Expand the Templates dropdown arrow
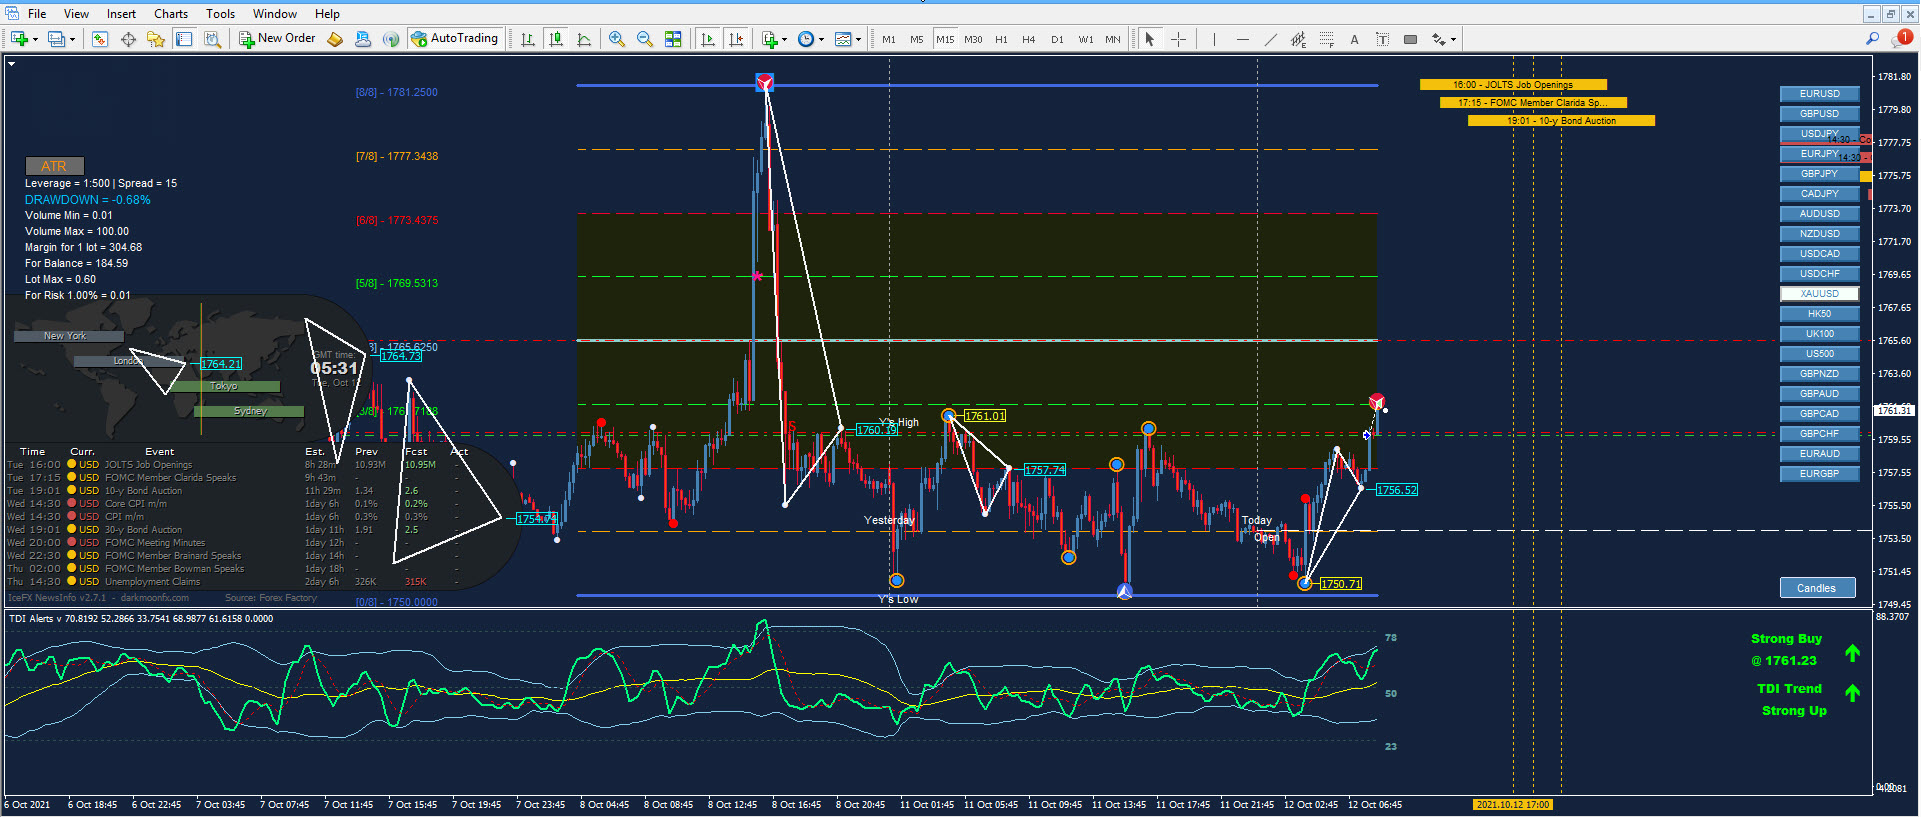The height and width of the screenshot is (817, 1921). click(x=859, y=40)
